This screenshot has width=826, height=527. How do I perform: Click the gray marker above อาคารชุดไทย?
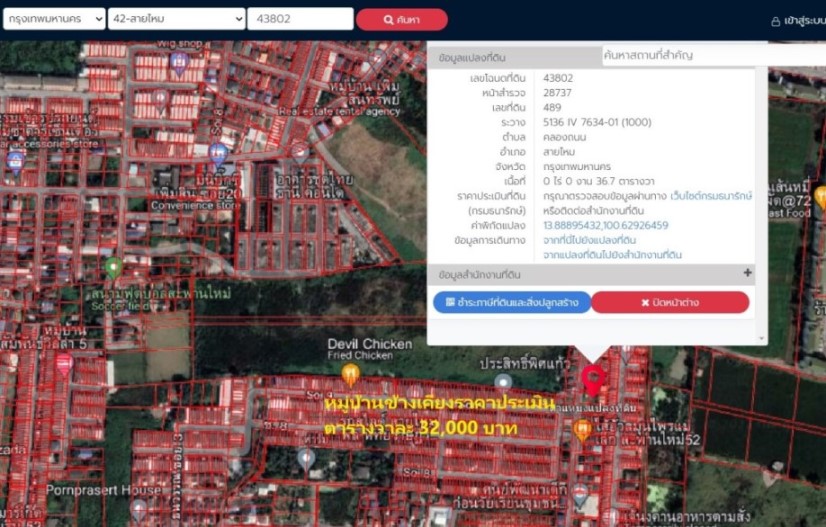300,152
